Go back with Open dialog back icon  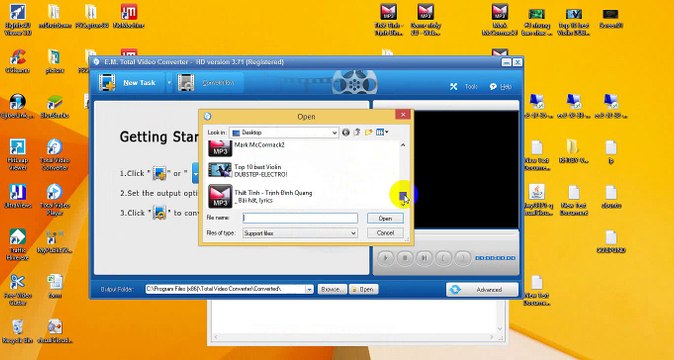346,132
